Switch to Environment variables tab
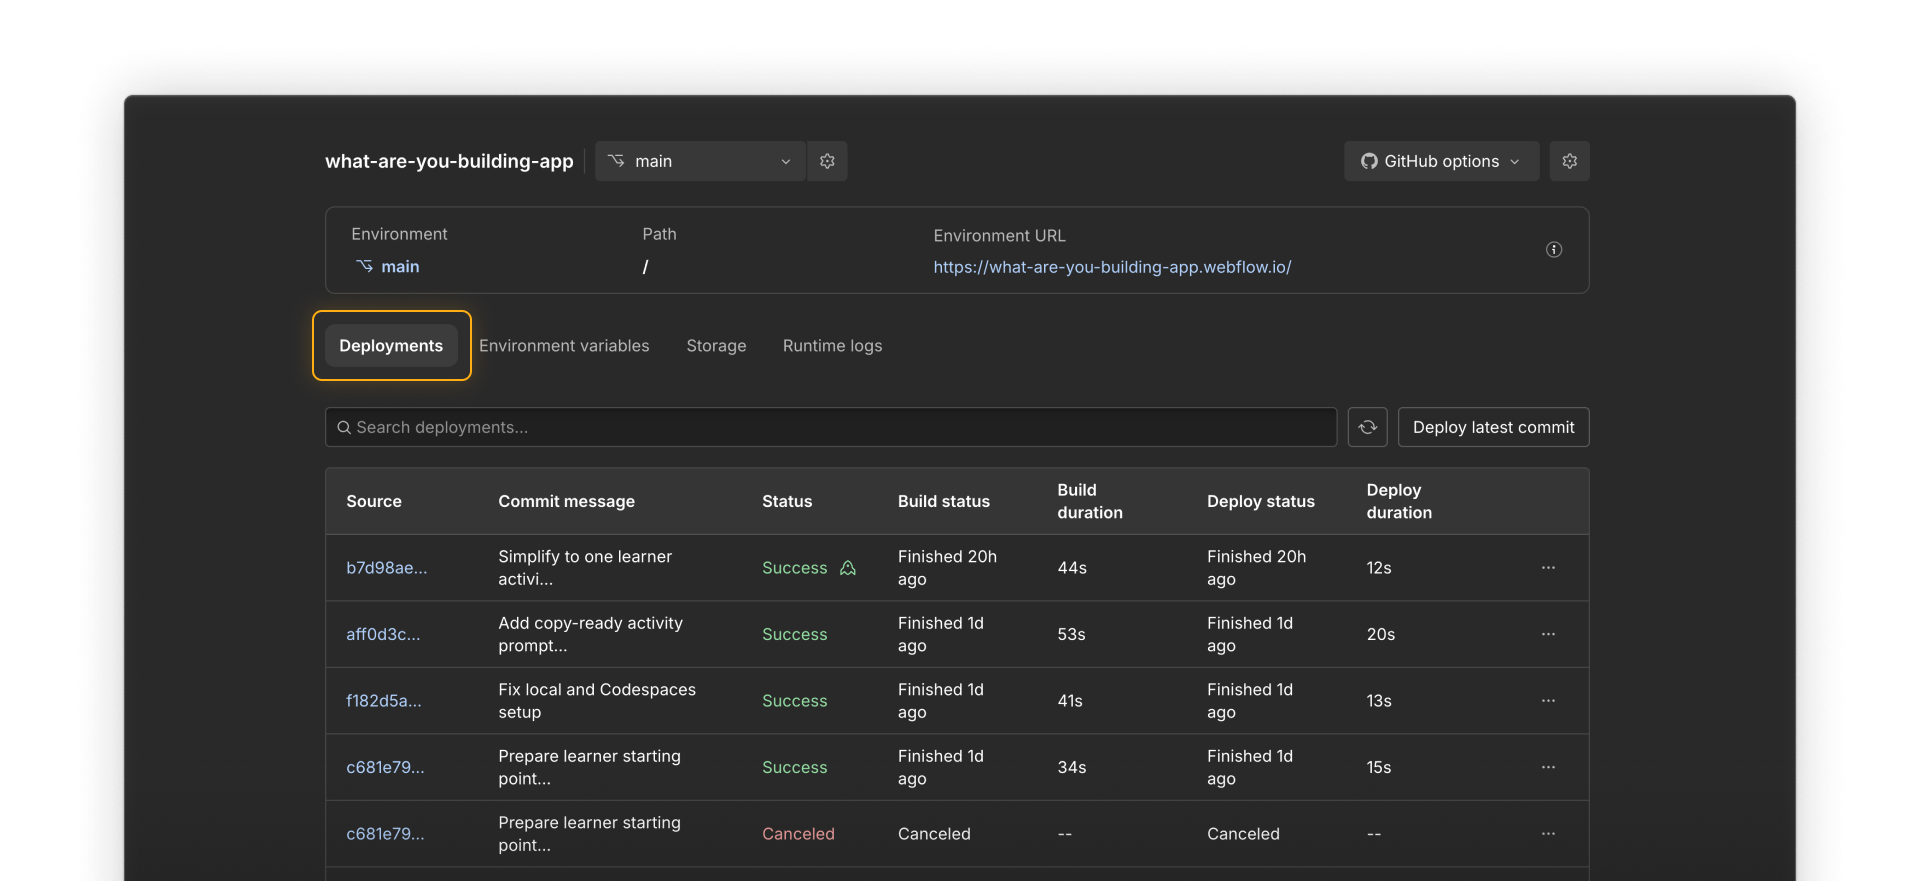Screen dimensions: 1920x881 [x=564, y=346]
